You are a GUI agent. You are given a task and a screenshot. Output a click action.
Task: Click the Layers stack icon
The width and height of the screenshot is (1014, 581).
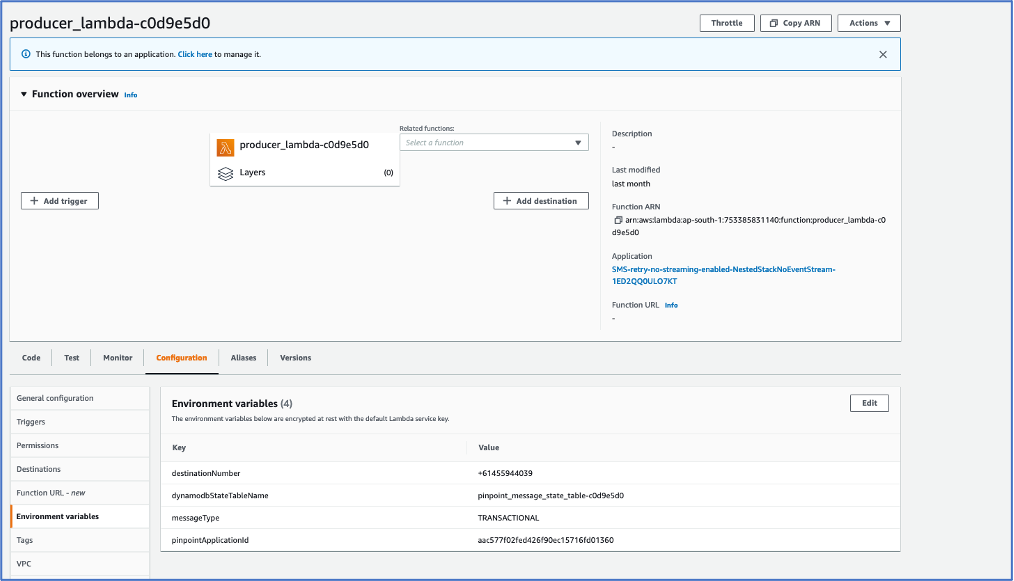pyautogui.click(x=225, y=173)
